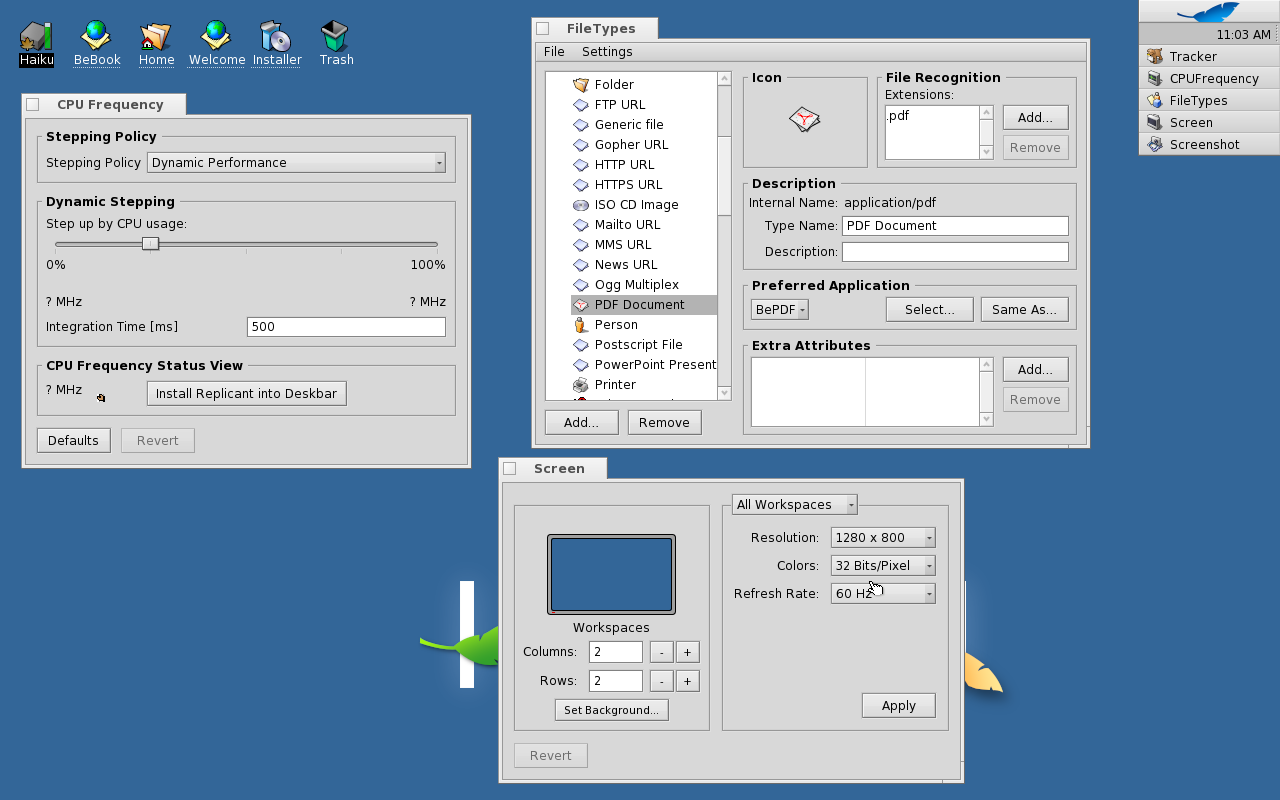Increase workspace columns with plus button
The image size is (1280, 800).
[x=688, y=652]
